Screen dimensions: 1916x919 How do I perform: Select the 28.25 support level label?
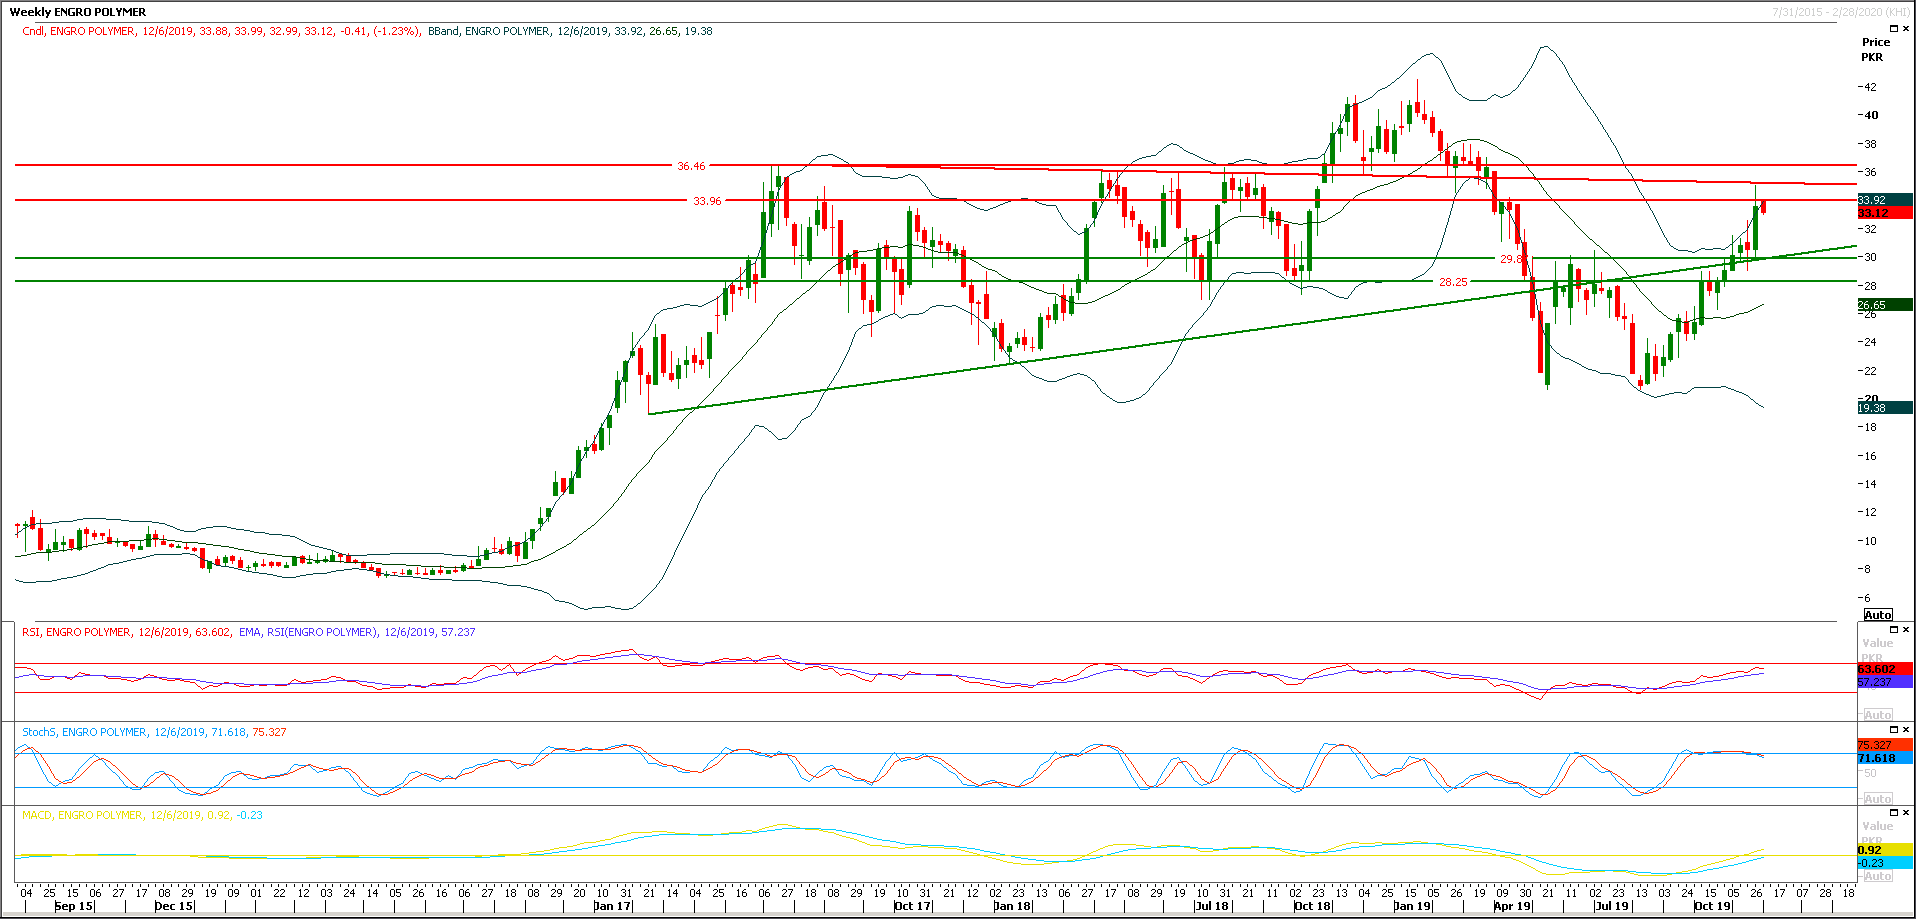coord(1453,282)
